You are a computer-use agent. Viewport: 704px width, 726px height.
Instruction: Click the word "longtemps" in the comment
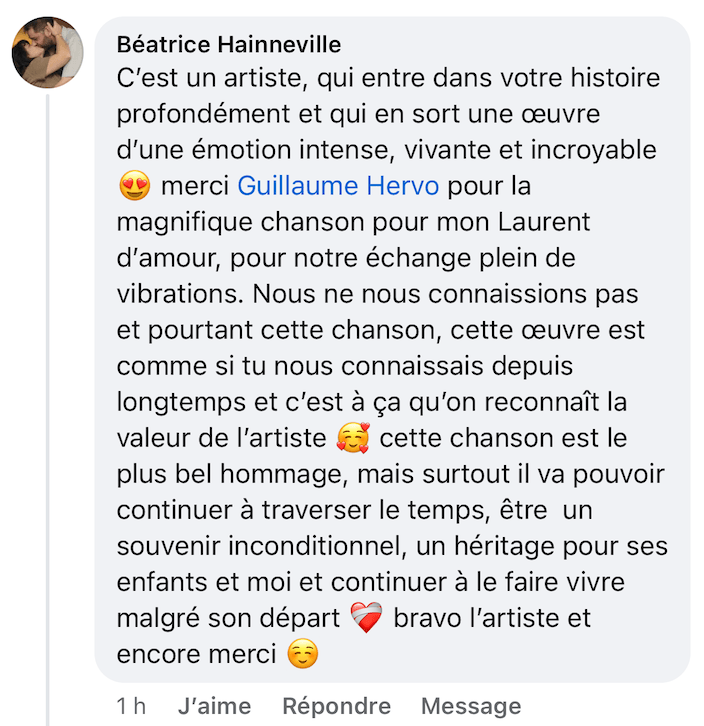click(177, 402)
